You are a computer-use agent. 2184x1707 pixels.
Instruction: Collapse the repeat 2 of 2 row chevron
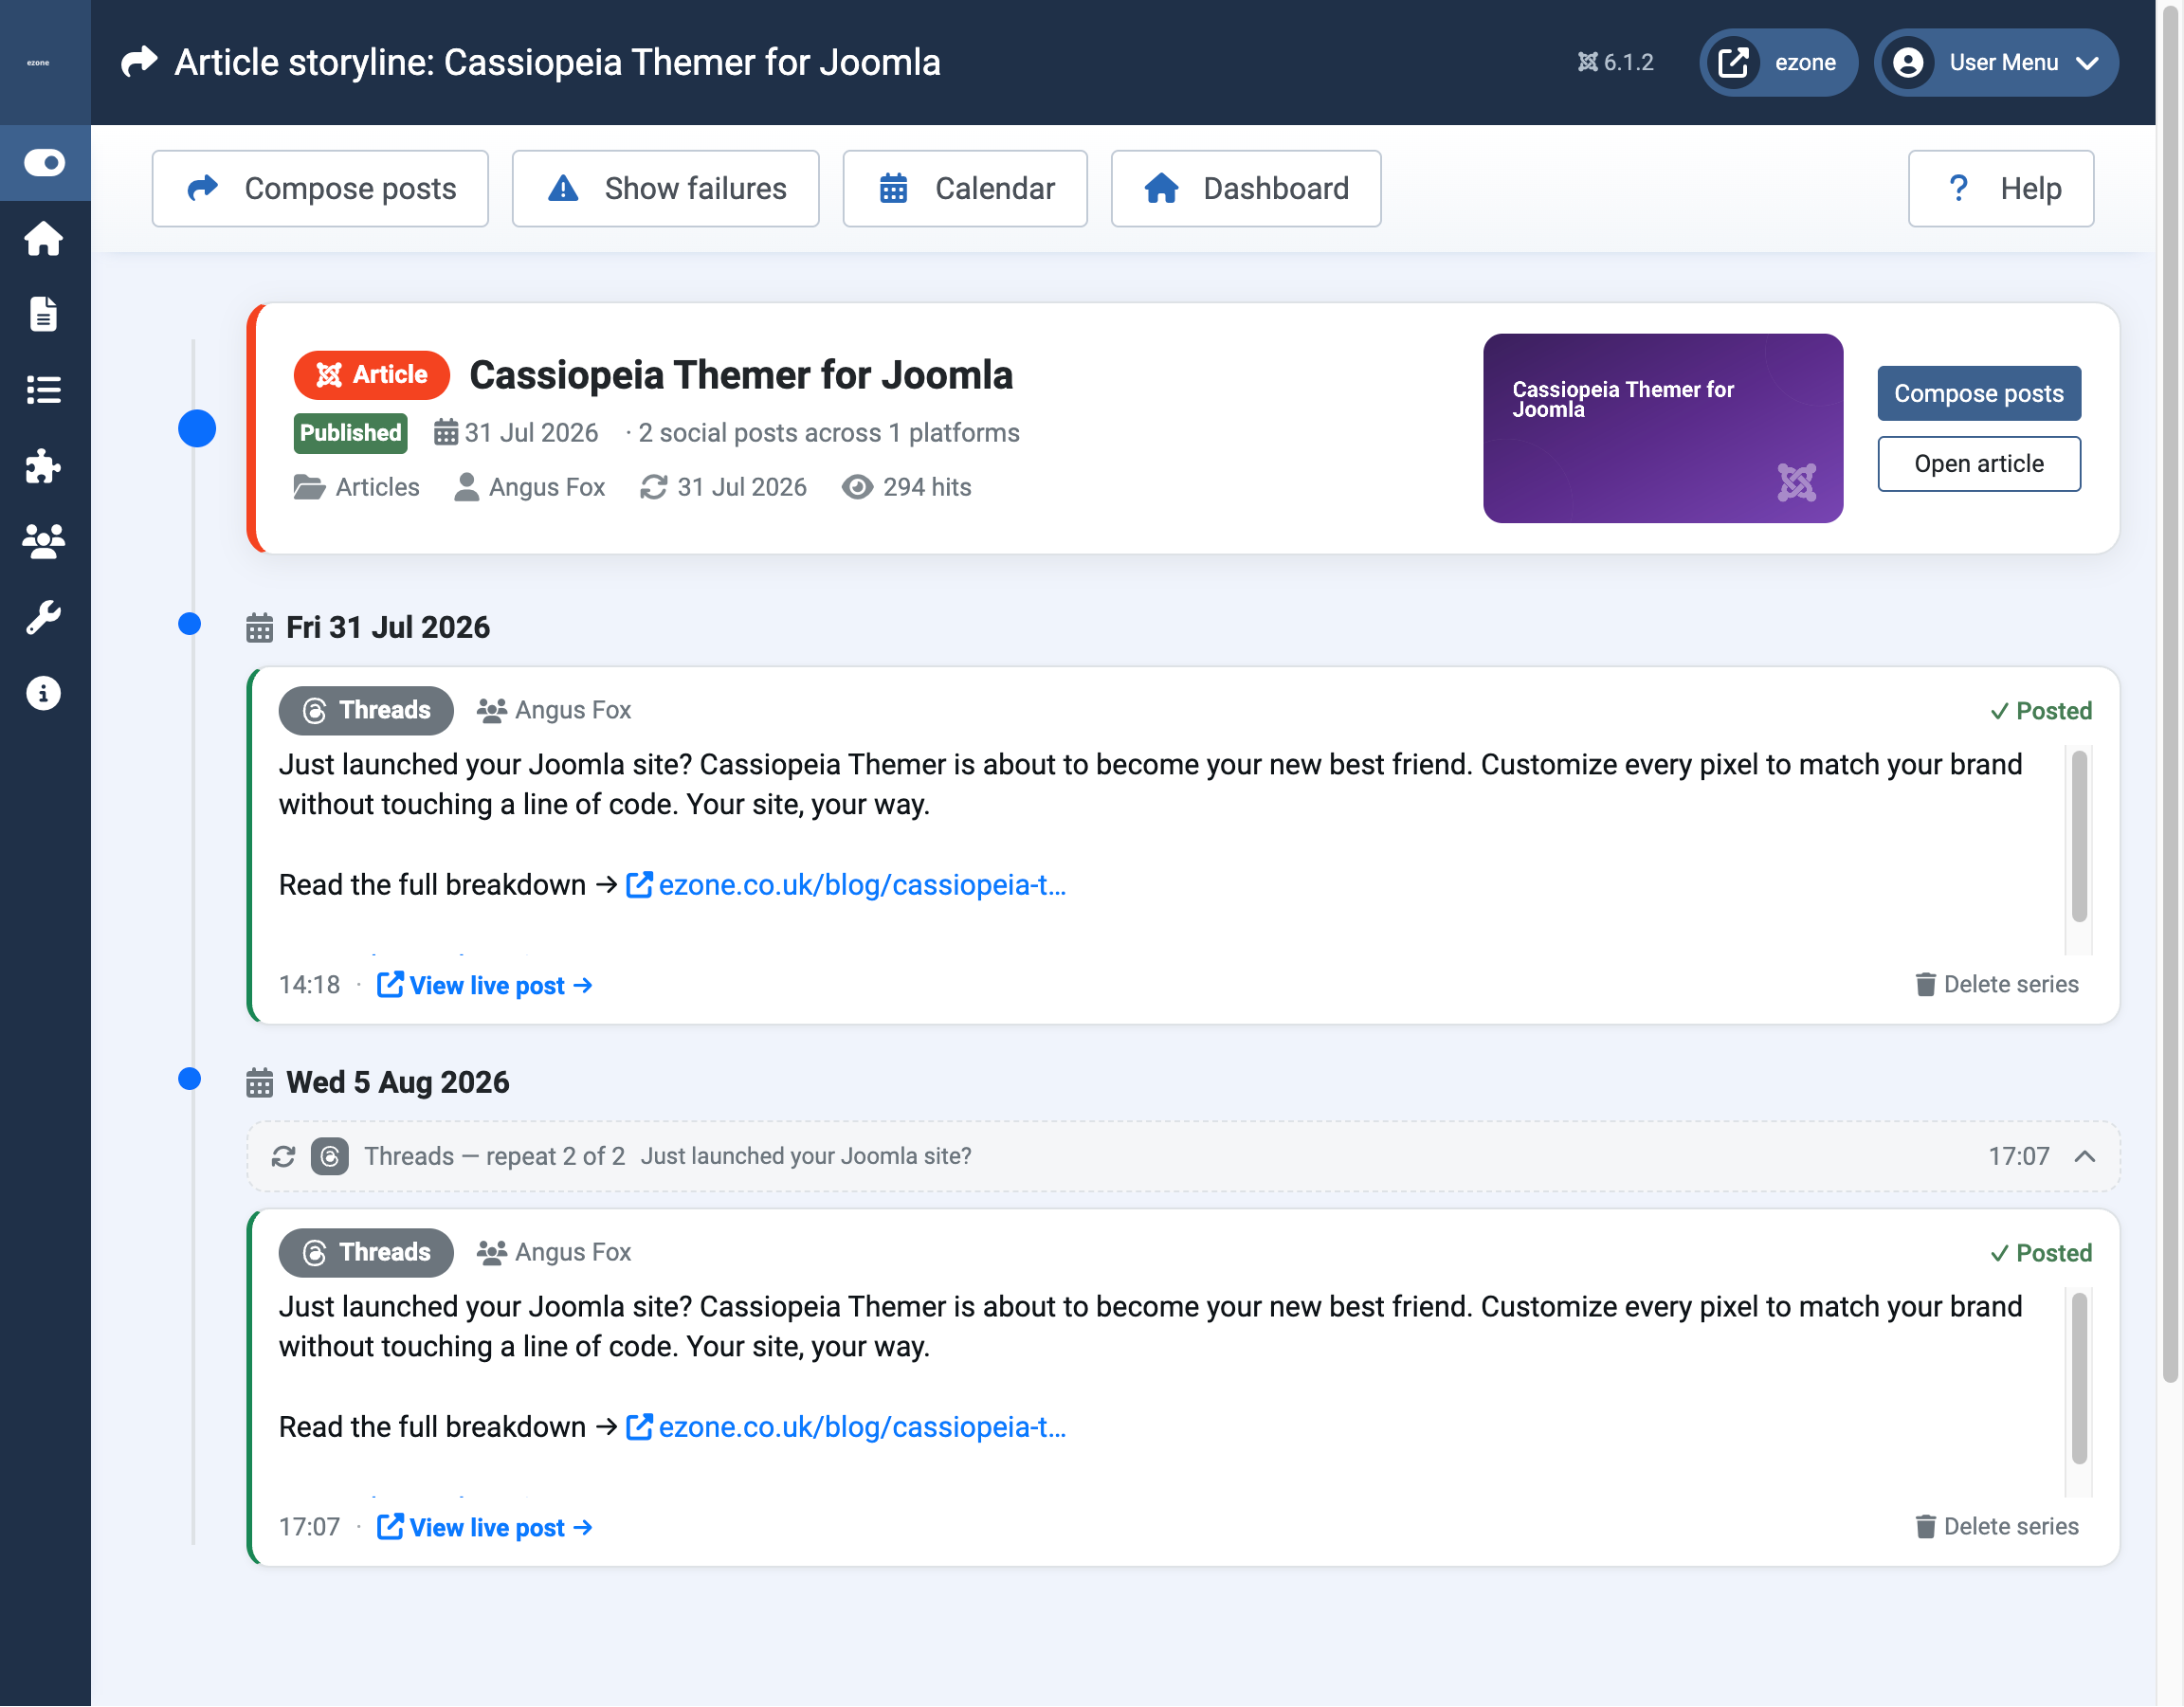(2085, 1157)
